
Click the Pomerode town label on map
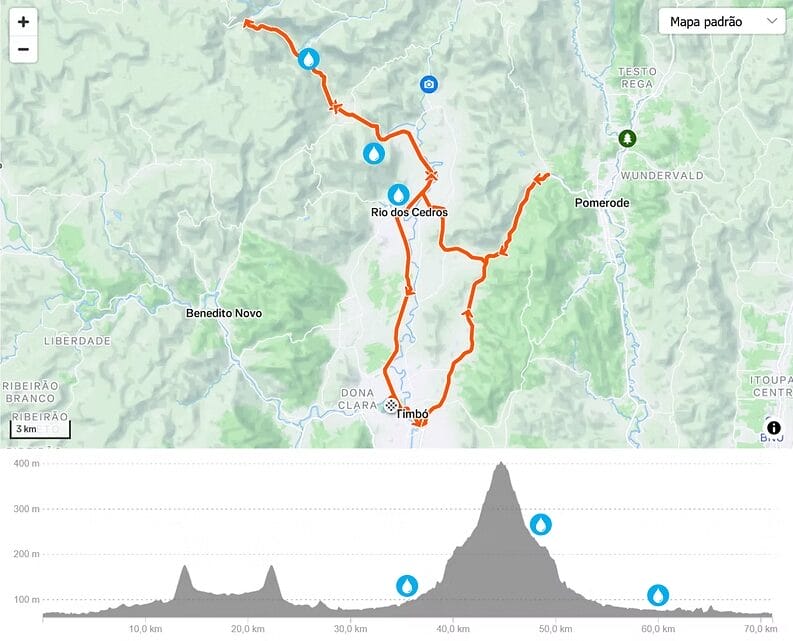602,203
